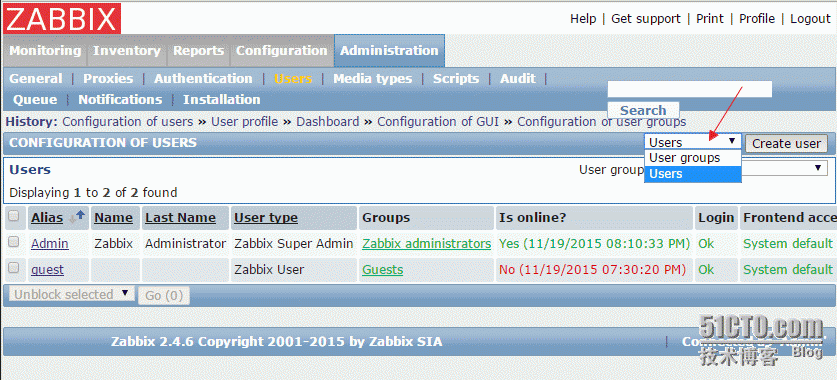Switch to the Configuration tab
This screenshot has height=380, width=837.
[x=281, y=51]
